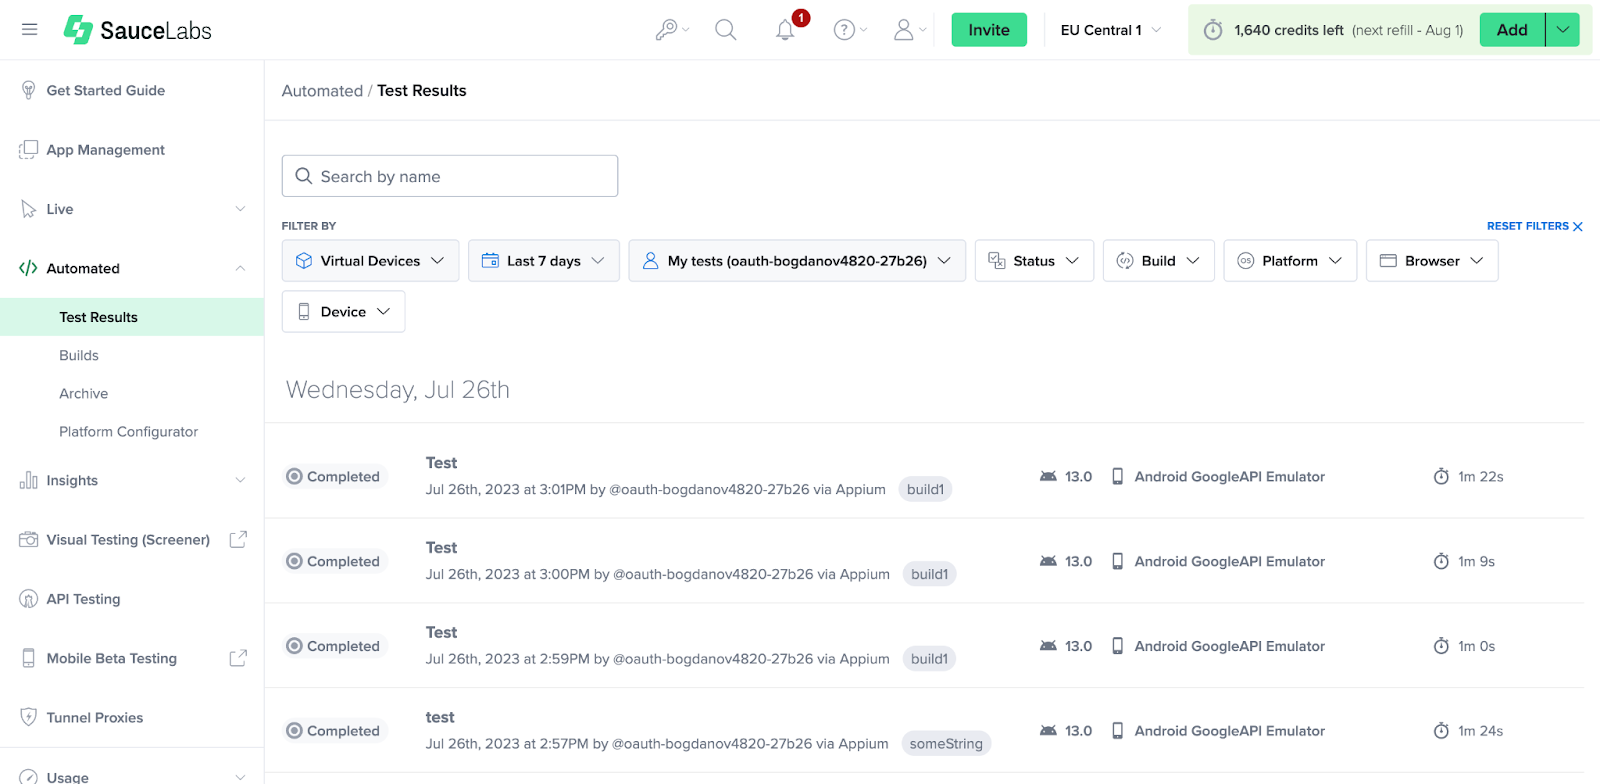Open the Platform filter dropdown
Viewport: 1600px width, 784px height.
point(1290,261)
